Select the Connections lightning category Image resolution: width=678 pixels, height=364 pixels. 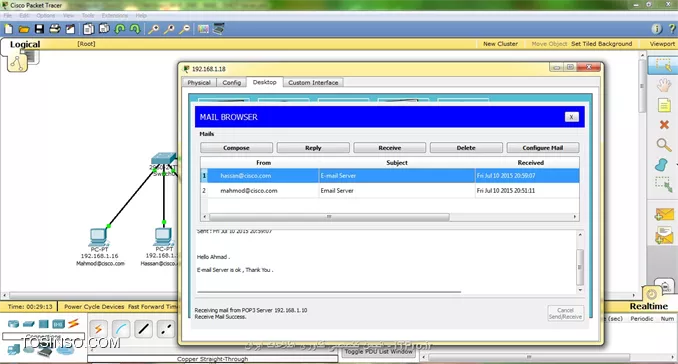point(74,323)
